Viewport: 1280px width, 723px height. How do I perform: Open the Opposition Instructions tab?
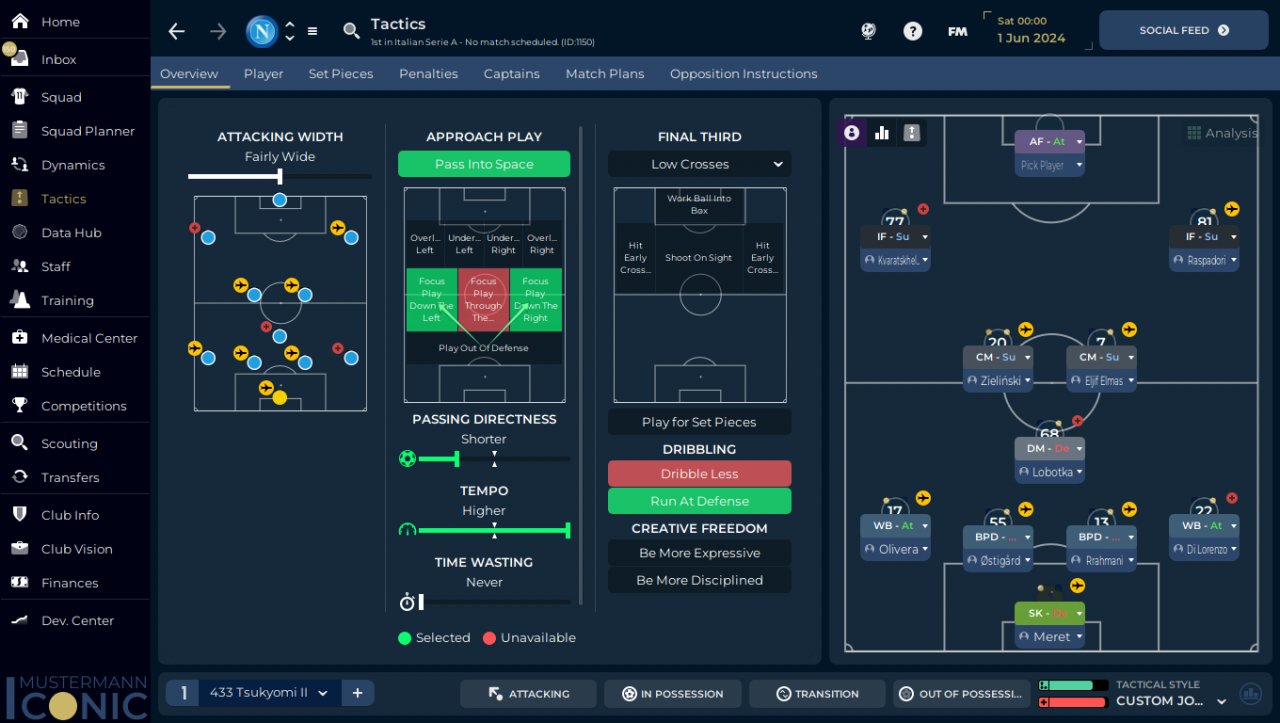tap(743, 74)
